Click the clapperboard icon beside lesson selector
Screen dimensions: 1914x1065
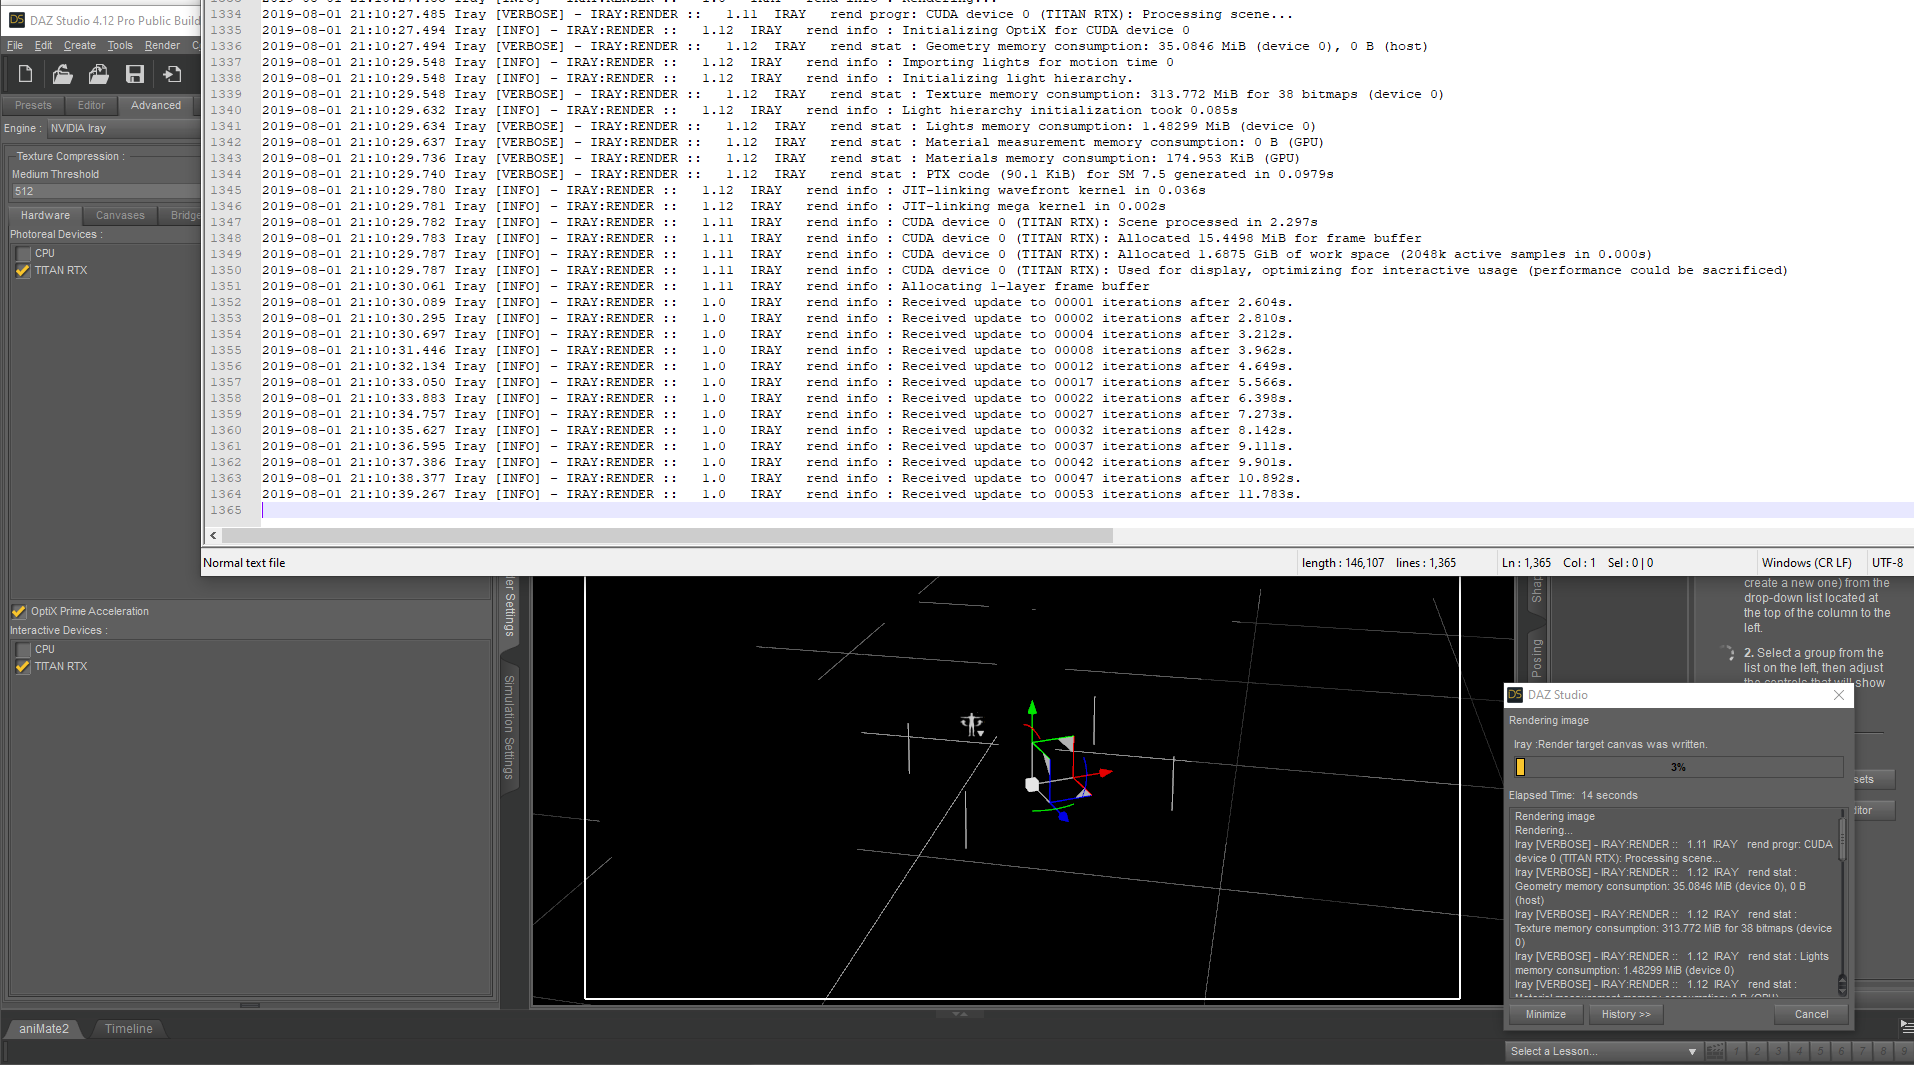click(1715, 1051)
